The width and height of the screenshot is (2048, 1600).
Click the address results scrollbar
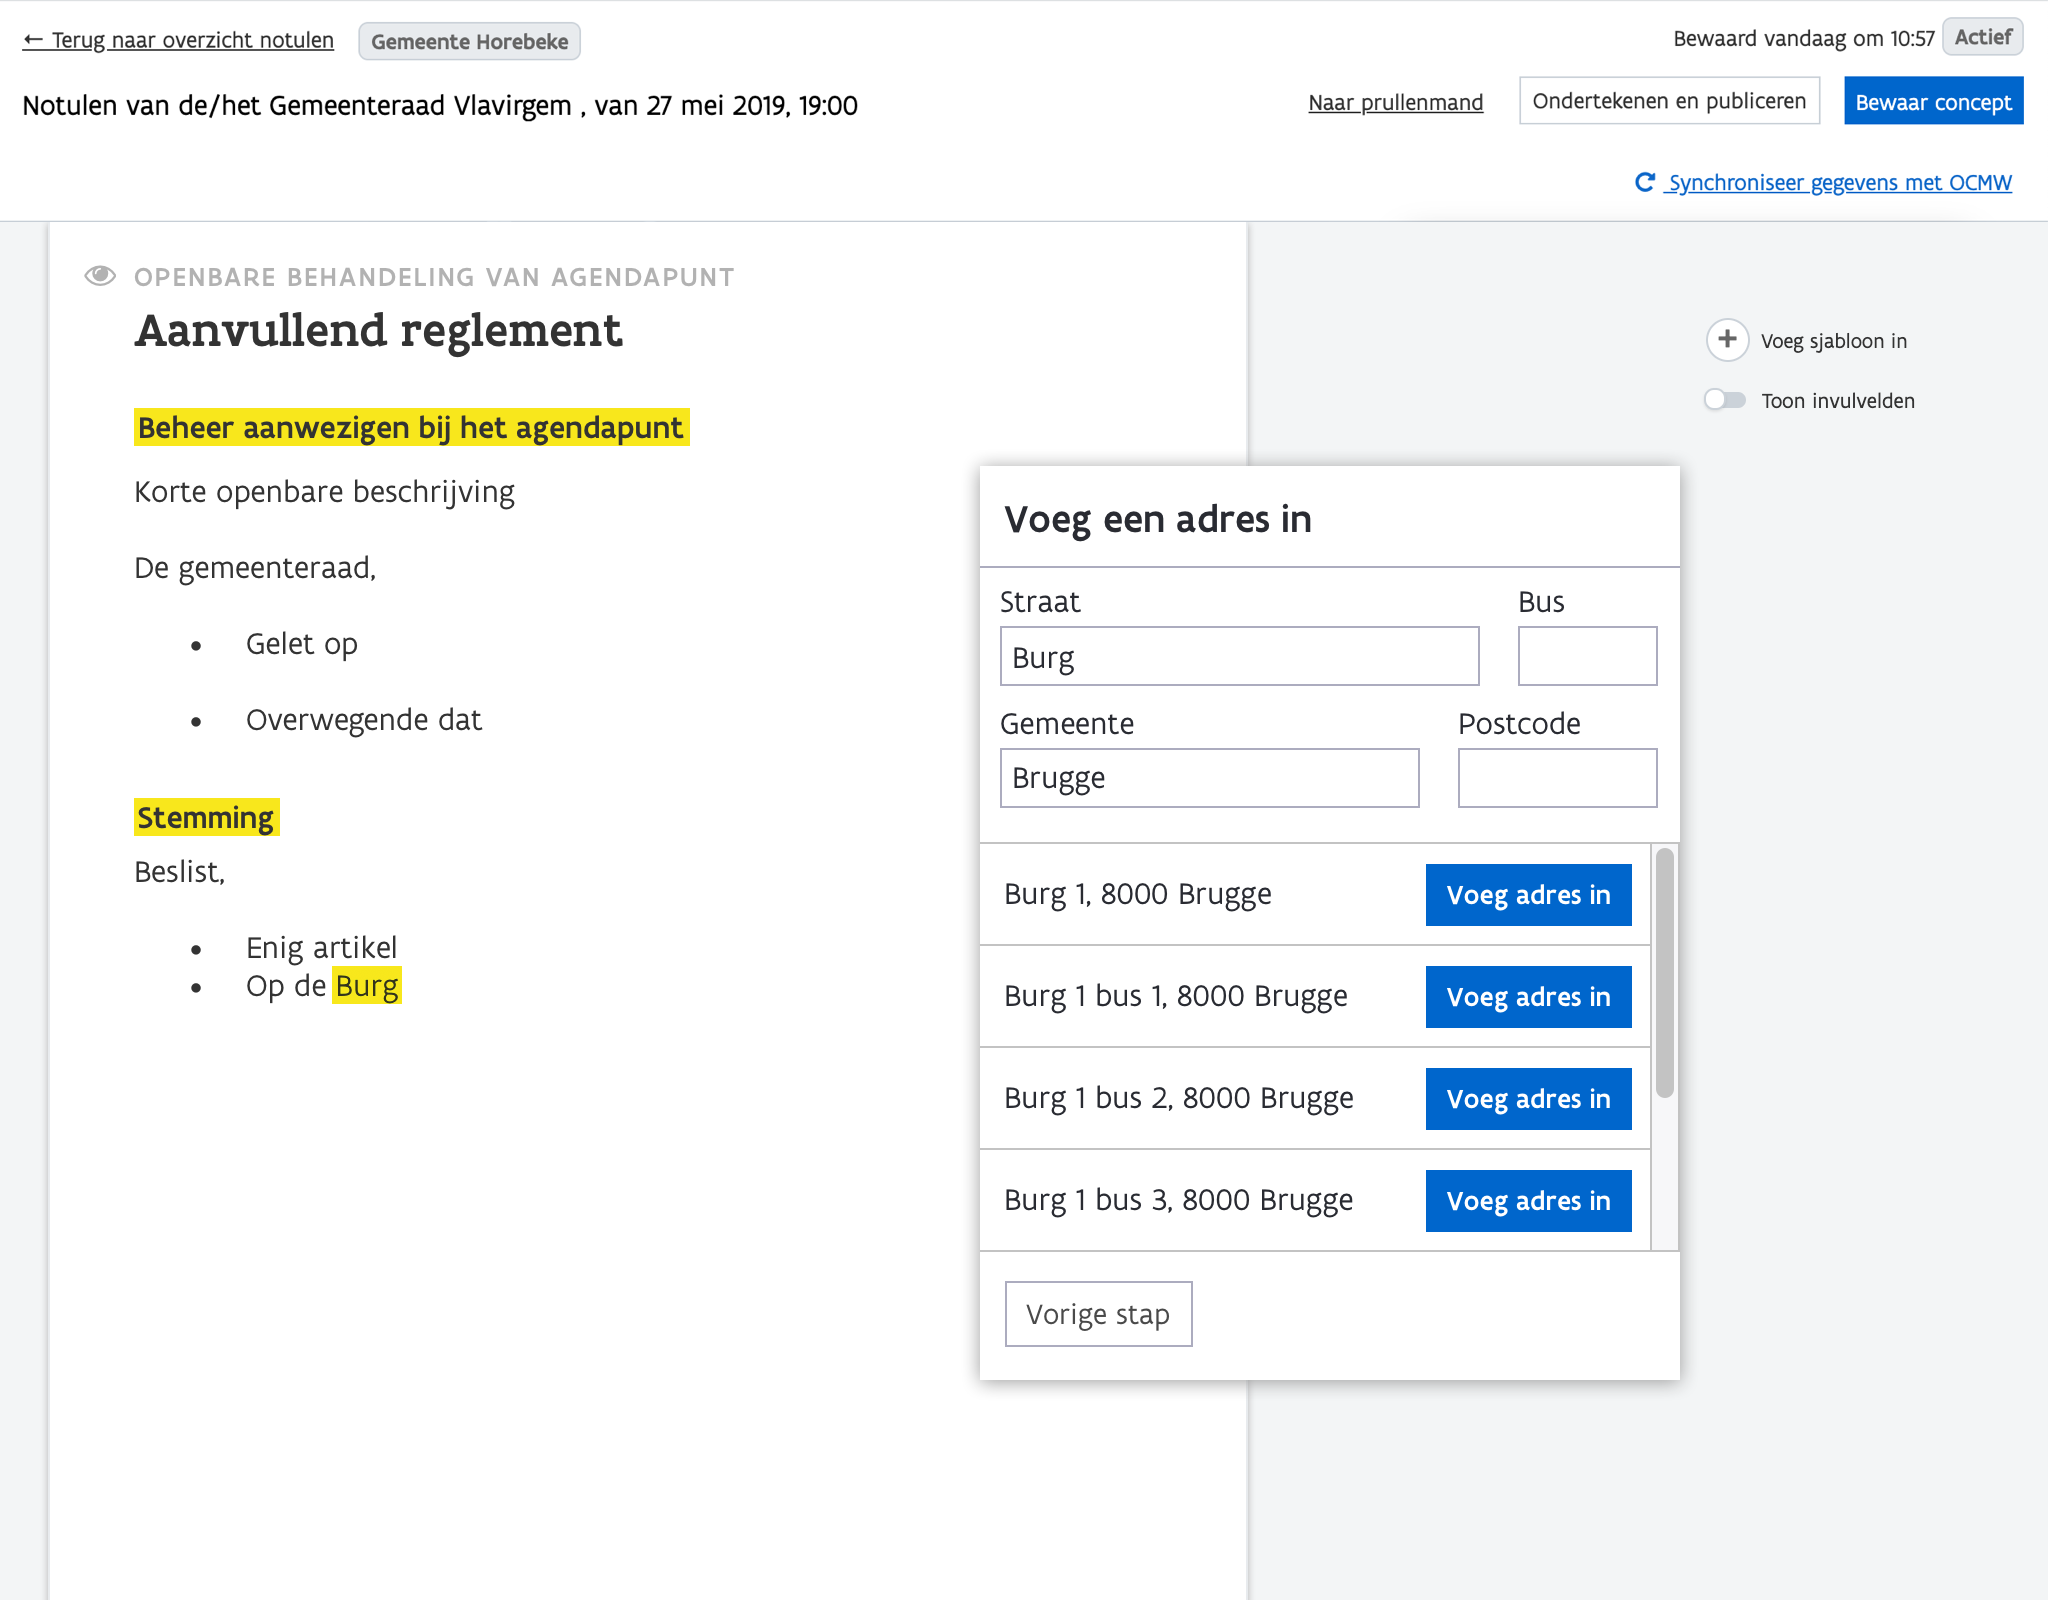click(1664, 973)
